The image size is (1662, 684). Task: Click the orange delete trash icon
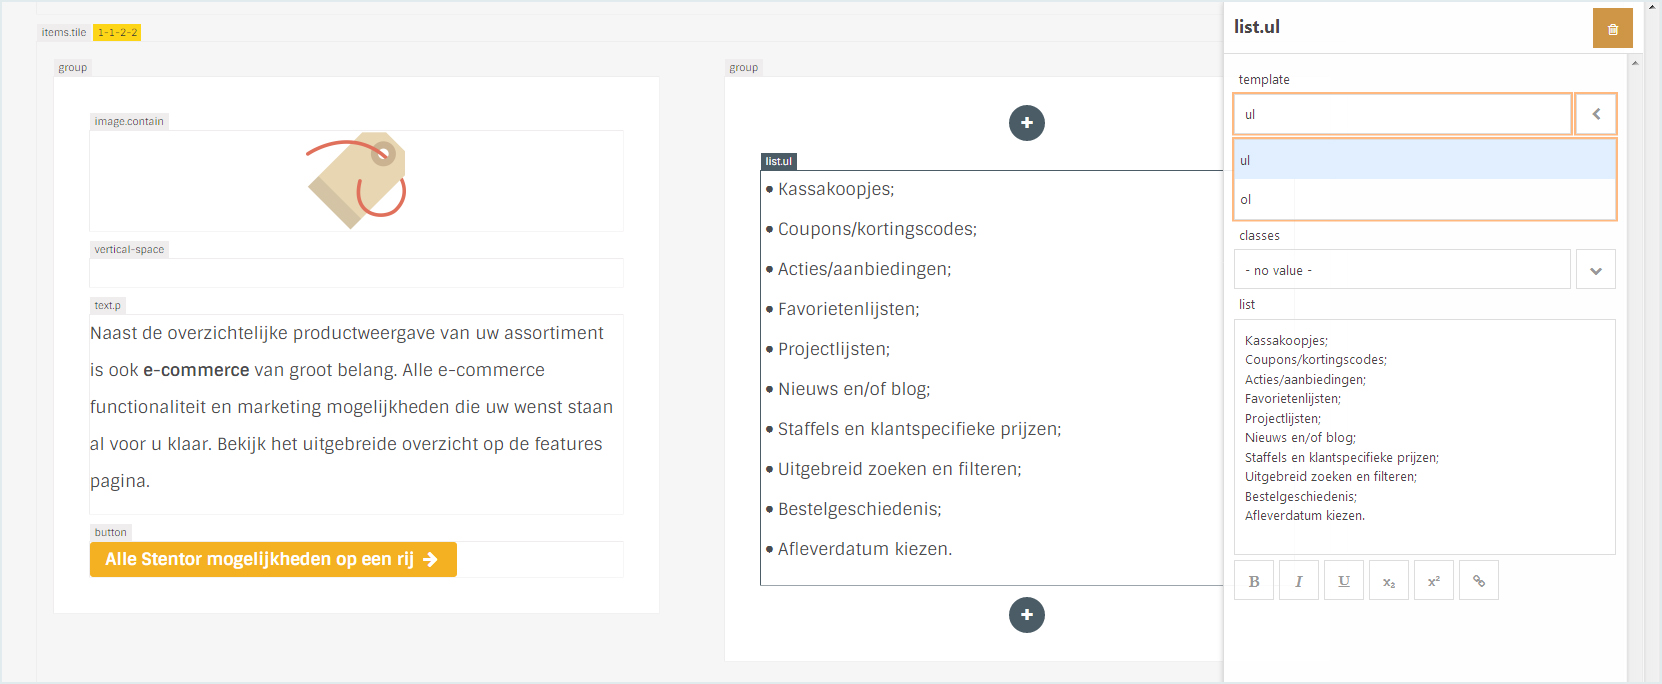click(x=1612, y=29)
